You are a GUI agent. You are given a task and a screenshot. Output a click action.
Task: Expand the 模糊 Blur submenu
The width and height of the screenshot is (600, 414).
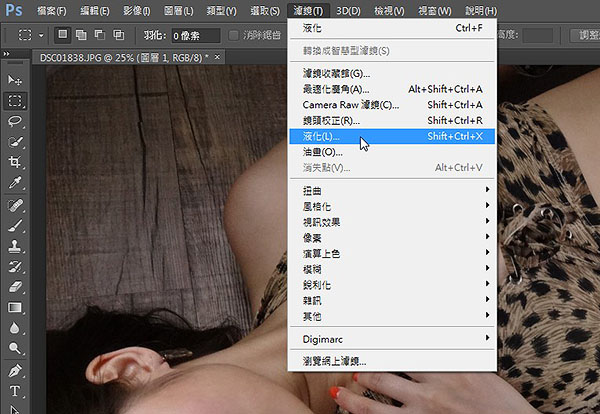click(x=392, y=269)
